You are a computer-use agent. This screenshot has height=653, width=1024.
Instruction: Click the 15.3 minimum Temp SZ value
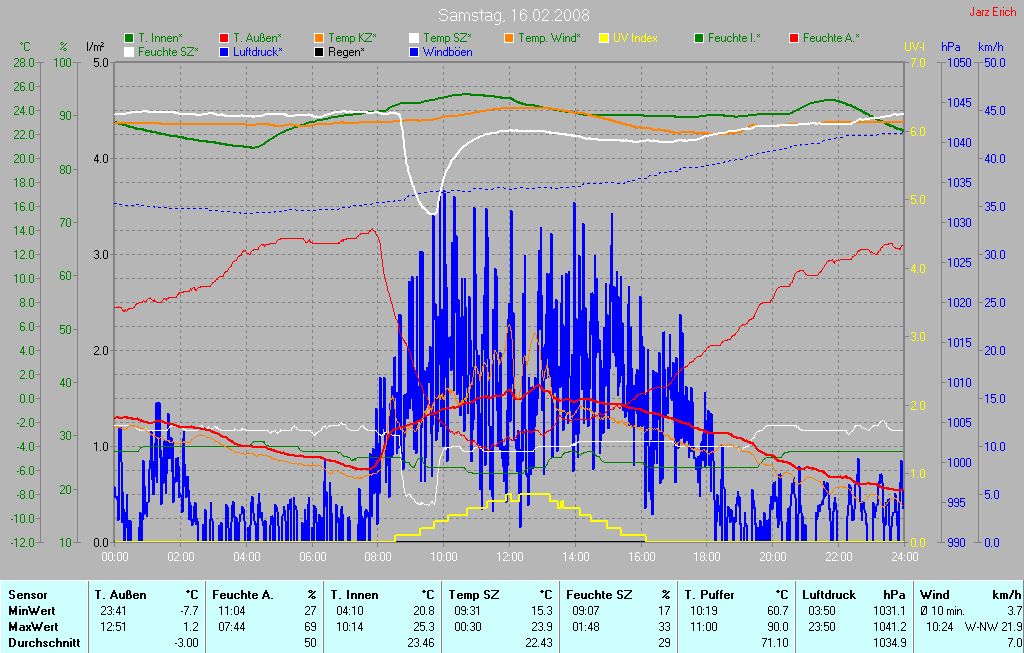542,611
